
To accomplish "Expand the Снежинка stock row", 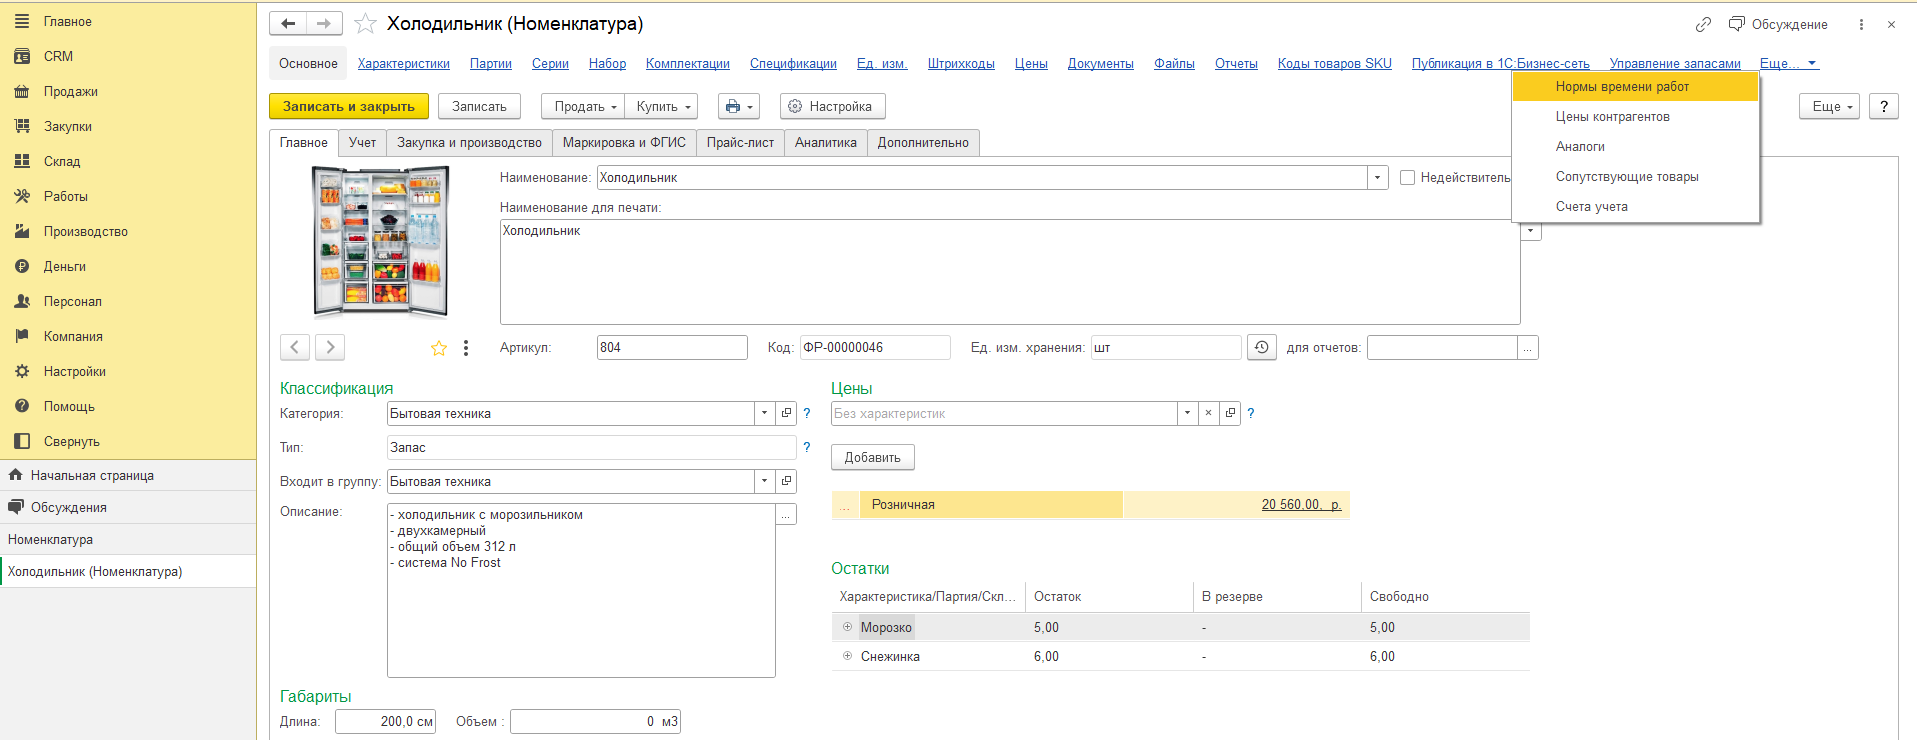I will 847,656.
